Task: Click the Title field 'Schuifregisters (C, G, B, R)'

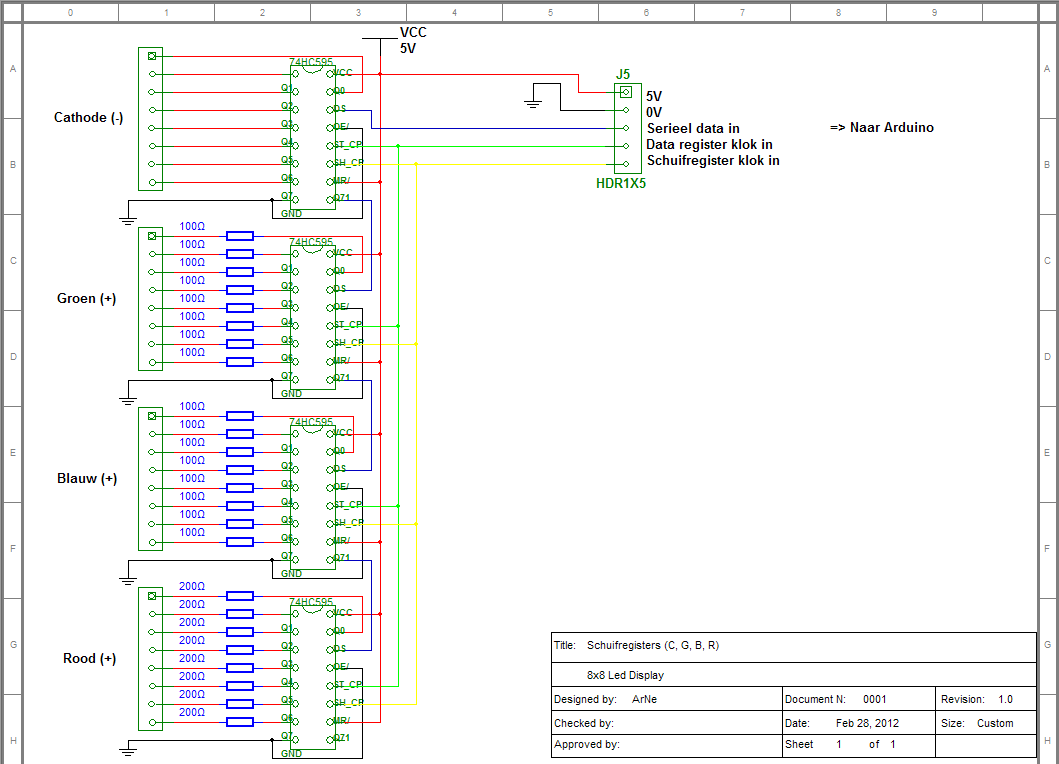Action: [x=652, y=645]
